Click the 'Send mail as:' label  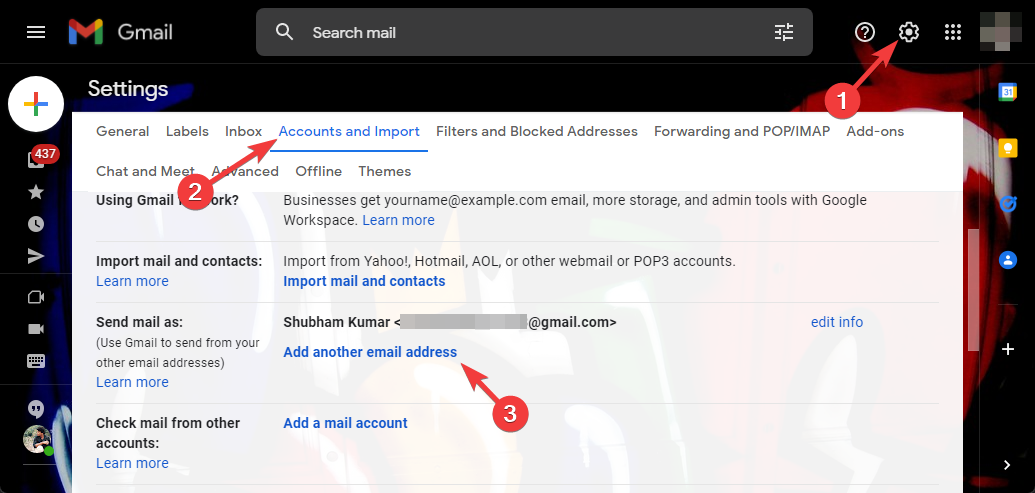coord(139,322)
